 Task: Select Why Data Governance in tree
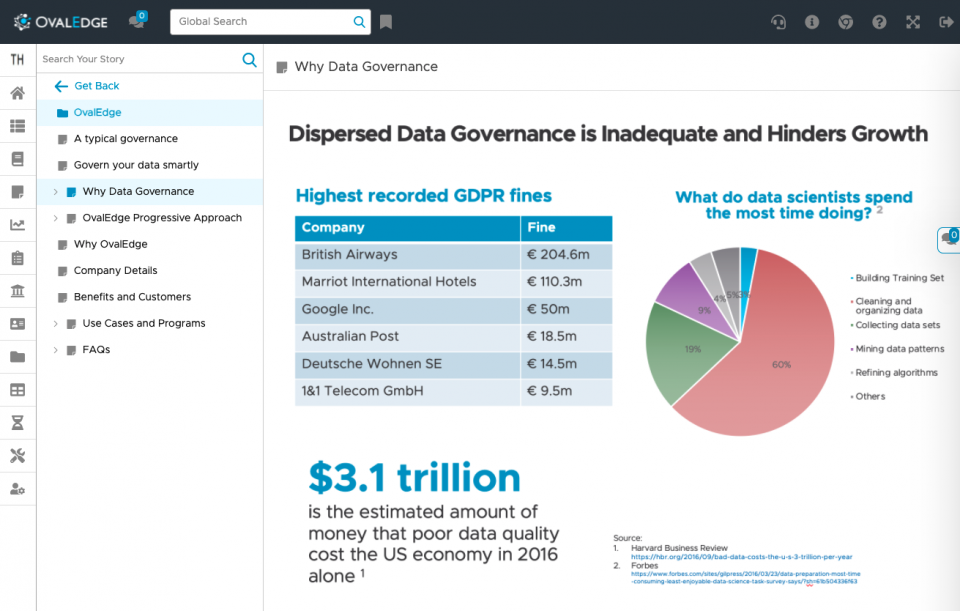138,192
